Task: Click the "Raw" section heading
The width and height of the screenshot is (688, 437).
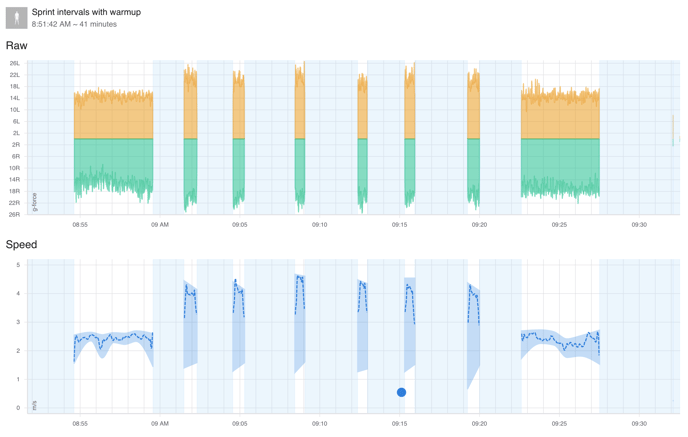Action: [17, 46]
